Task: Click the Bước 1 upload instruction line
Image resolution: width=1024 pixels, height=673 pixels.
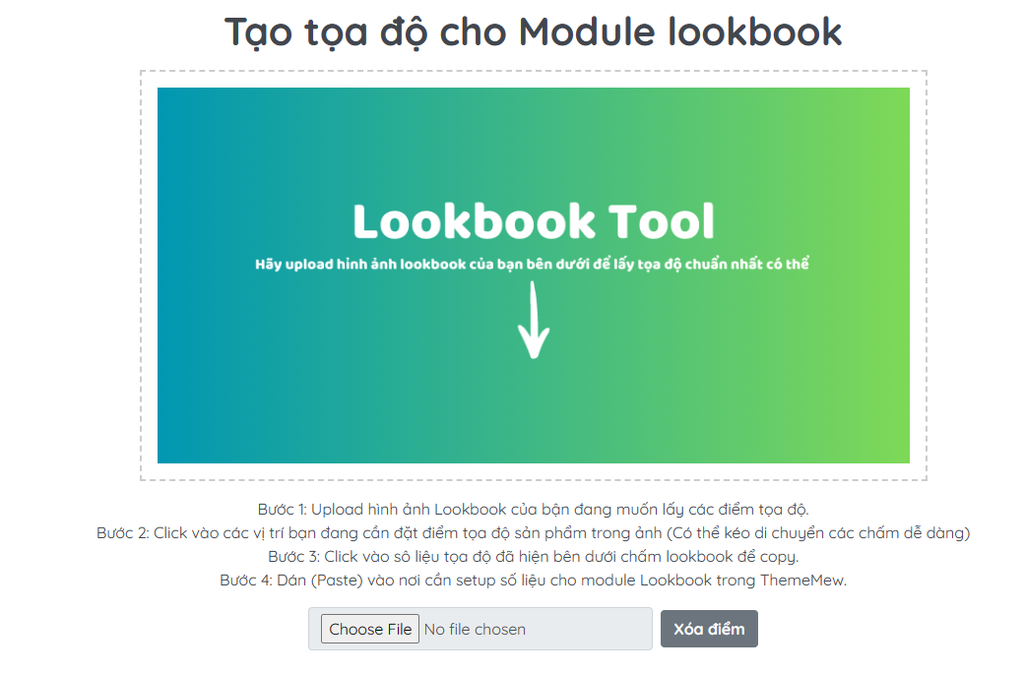Action: [x=533, y=509]
